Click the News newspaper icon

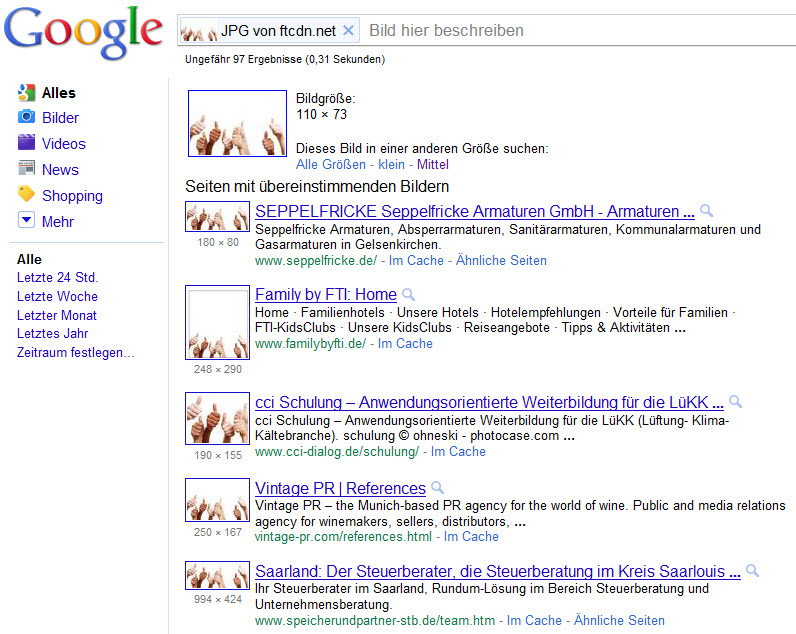coord(26,169)
